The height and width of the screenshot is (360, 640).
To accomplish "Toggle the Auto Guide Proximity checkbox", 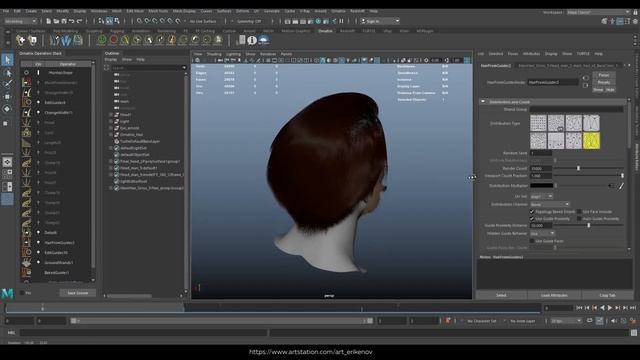I will click(579, 219).
